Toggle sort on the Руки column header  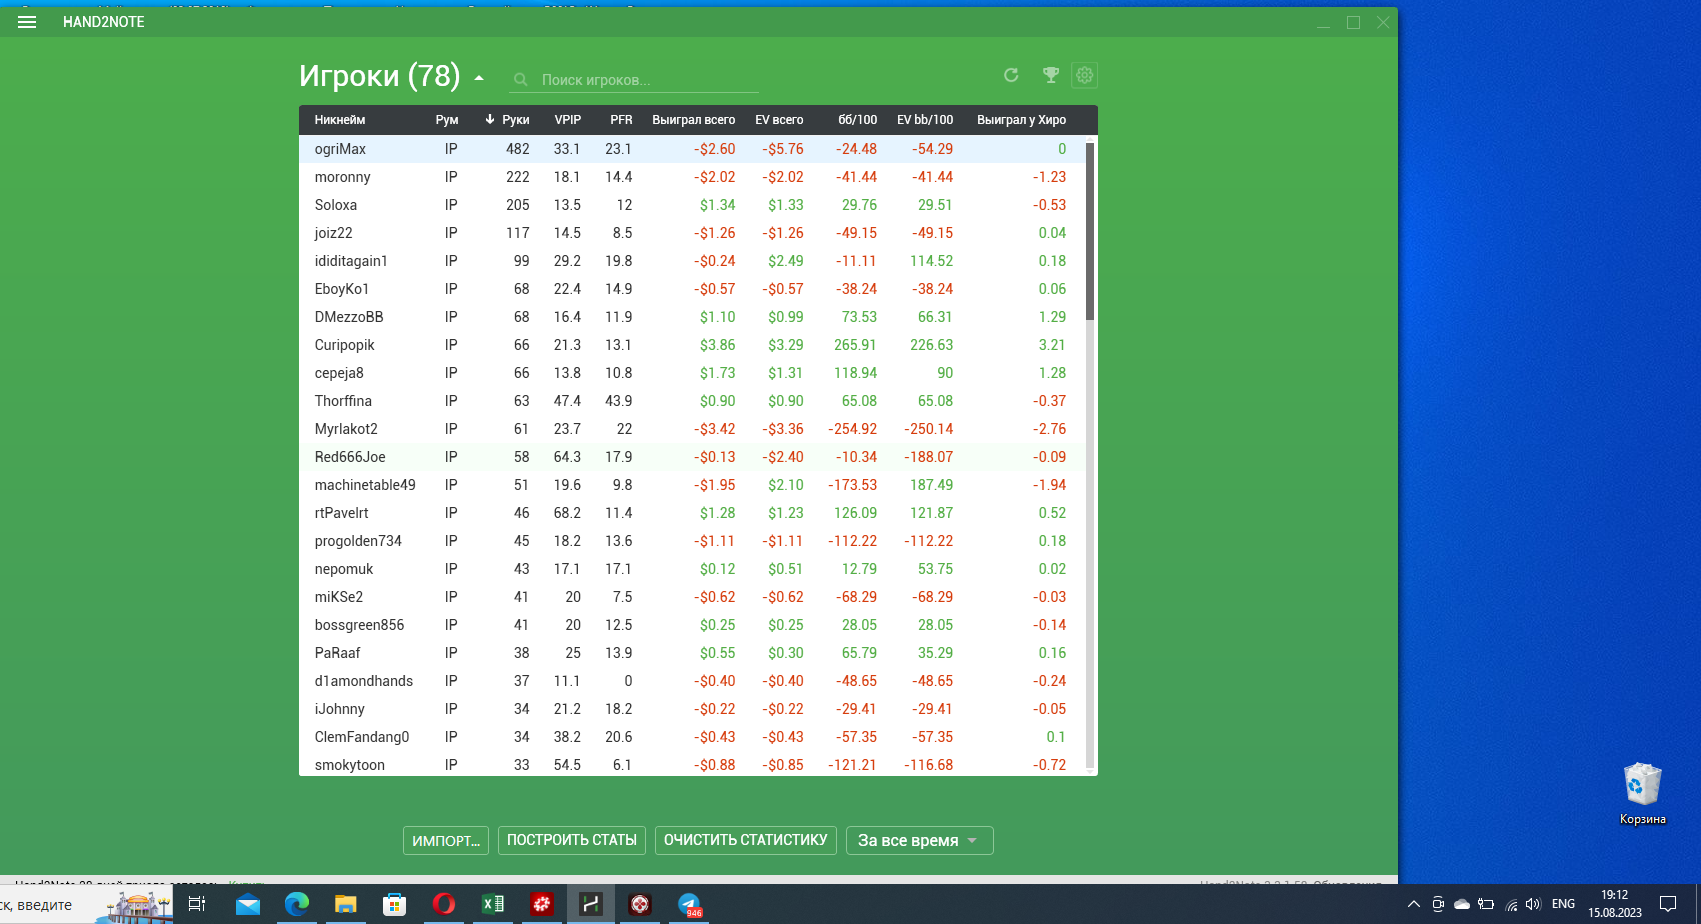tap(515, 120)
